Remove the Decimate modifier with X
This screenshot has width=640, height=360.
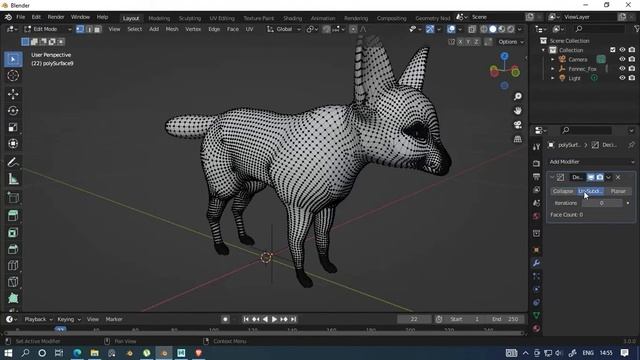(618, 177)
